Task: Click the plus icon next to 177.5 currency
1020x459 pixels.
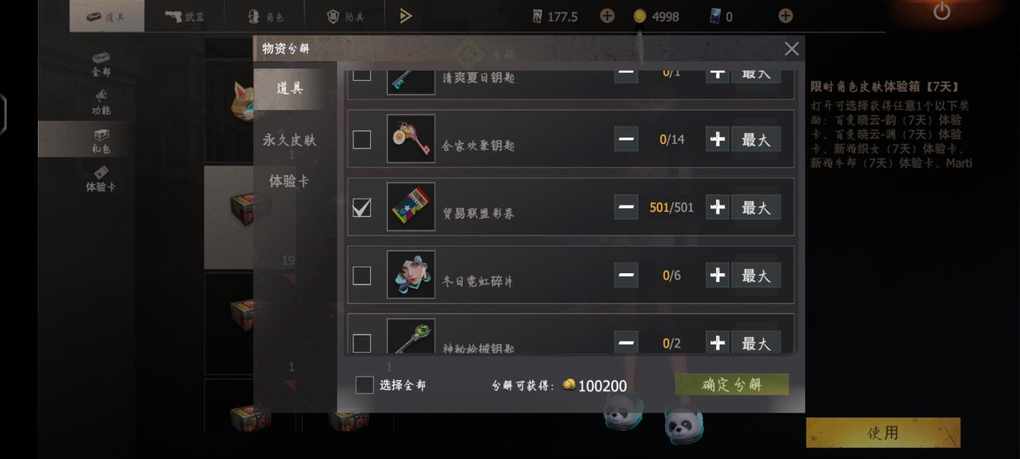Action: tap(607, 16)
